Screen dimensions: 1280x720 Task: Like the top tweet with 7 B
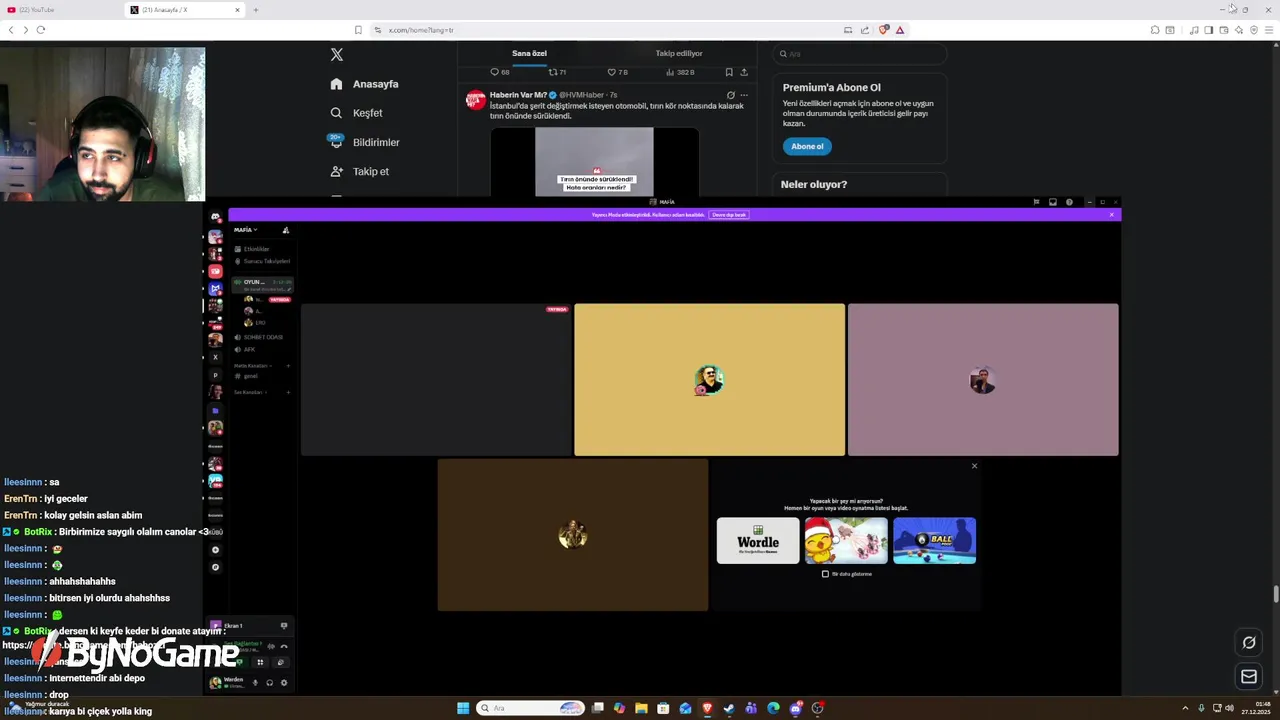pos(618,72)
